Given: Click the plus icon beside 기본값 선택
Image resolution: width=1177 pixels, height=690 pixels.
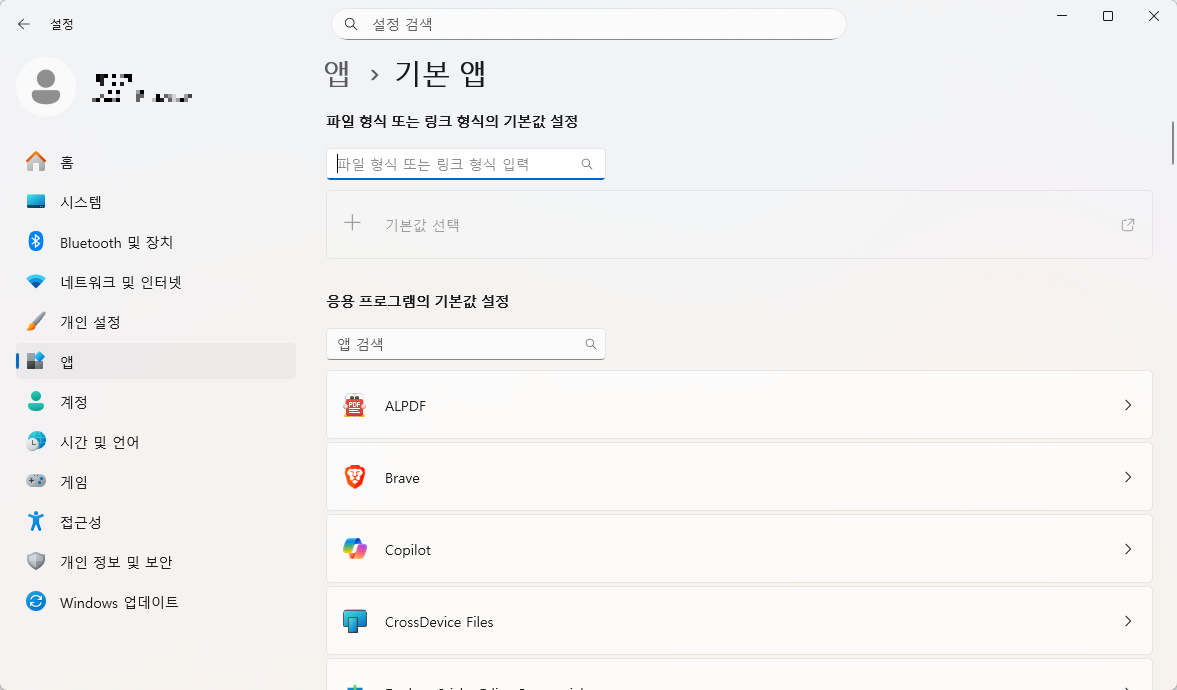Looking at the screenshot, I should pos(352,223).
